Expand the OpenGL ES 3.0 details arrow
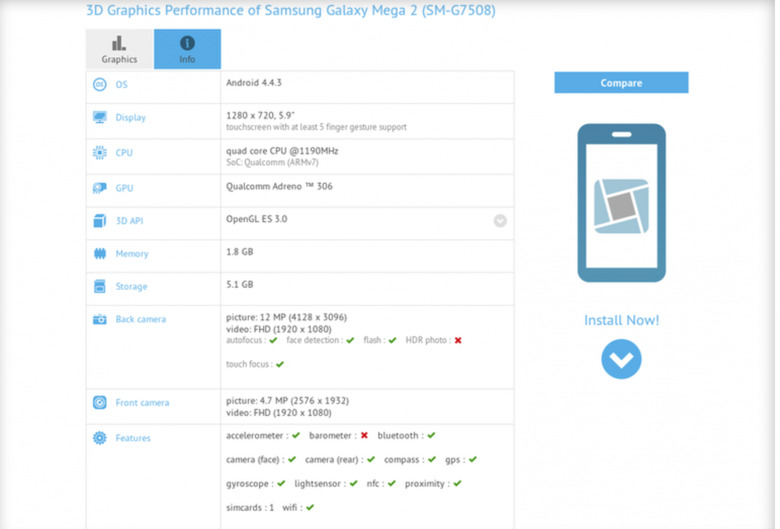 click(500, 220)
